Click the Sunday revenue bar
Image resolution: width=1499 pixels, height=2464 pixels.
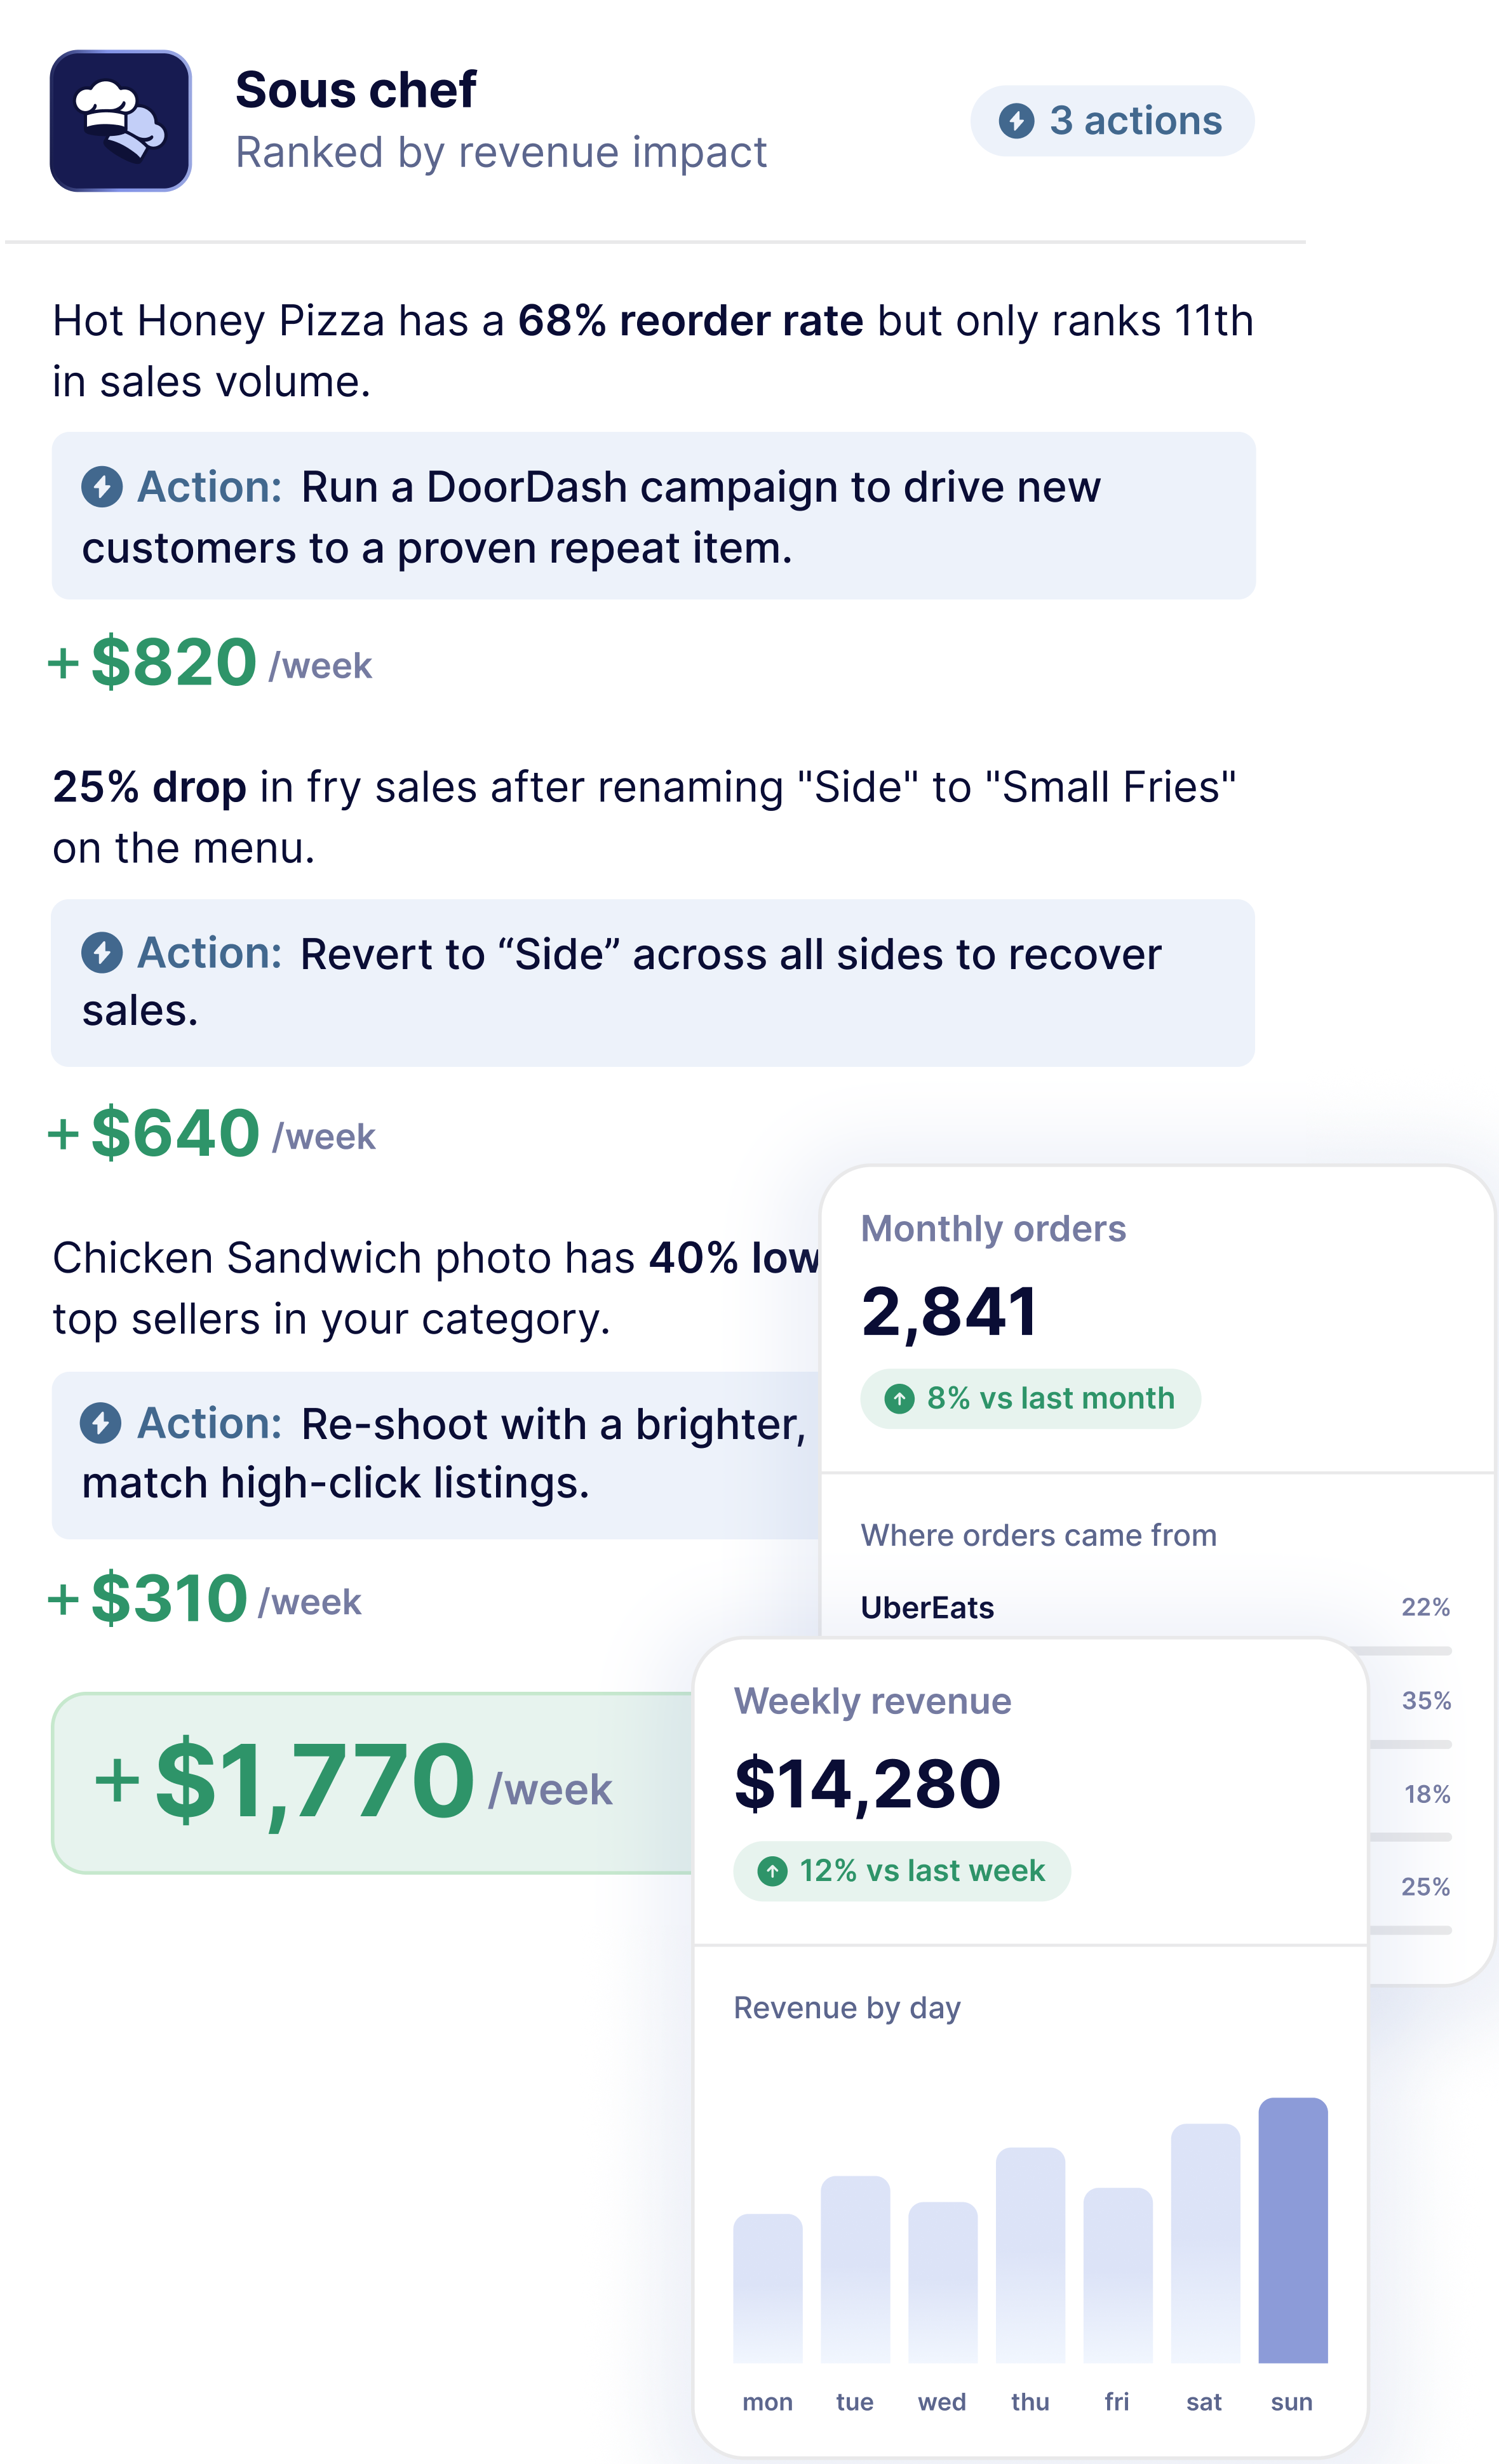tap(1293, 2230)
